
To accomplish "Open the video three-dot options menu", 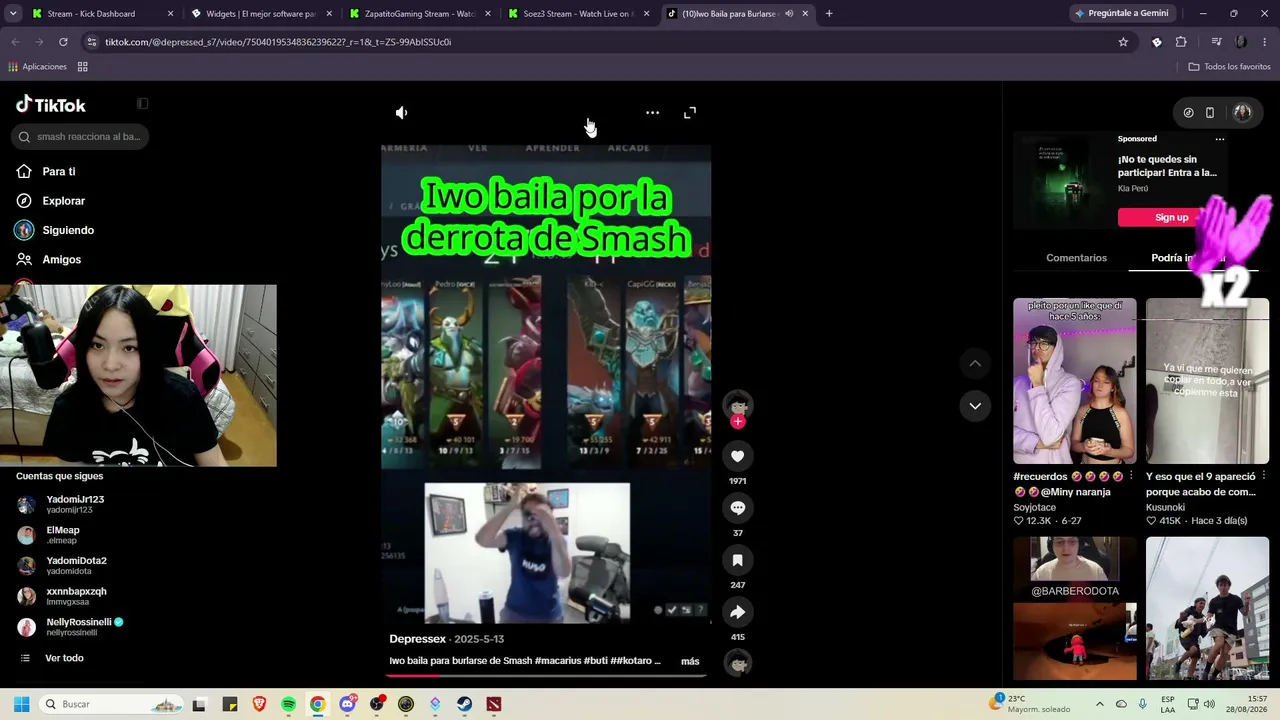I will pos(652,113).
